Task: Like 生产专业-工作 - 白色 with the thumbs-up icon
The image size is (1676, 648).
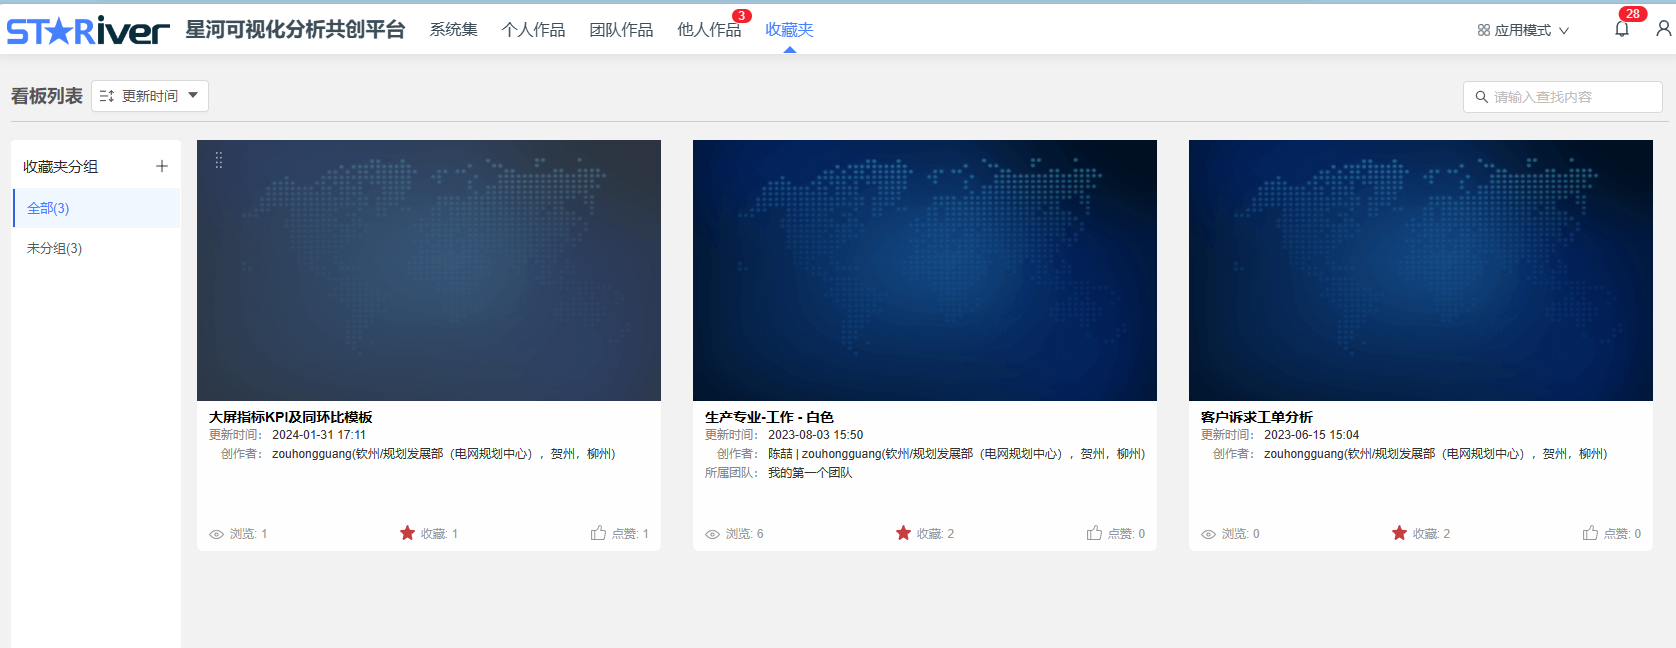Action: [1094, 533]
